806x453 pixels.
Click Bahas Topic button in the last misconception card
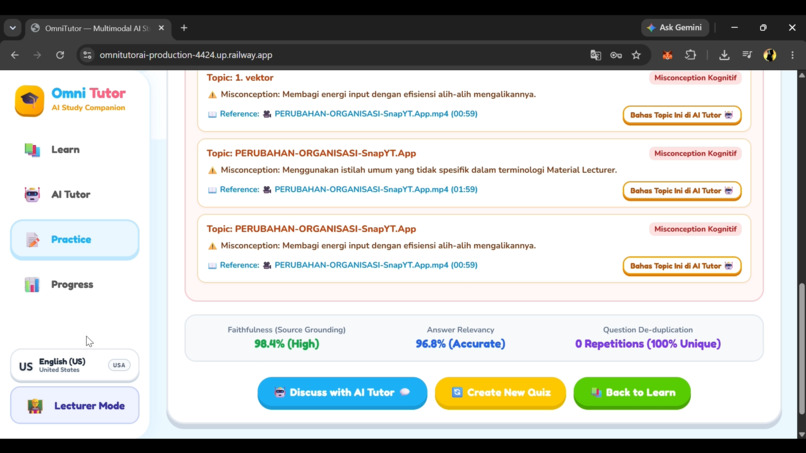click(x=682, y=266)
